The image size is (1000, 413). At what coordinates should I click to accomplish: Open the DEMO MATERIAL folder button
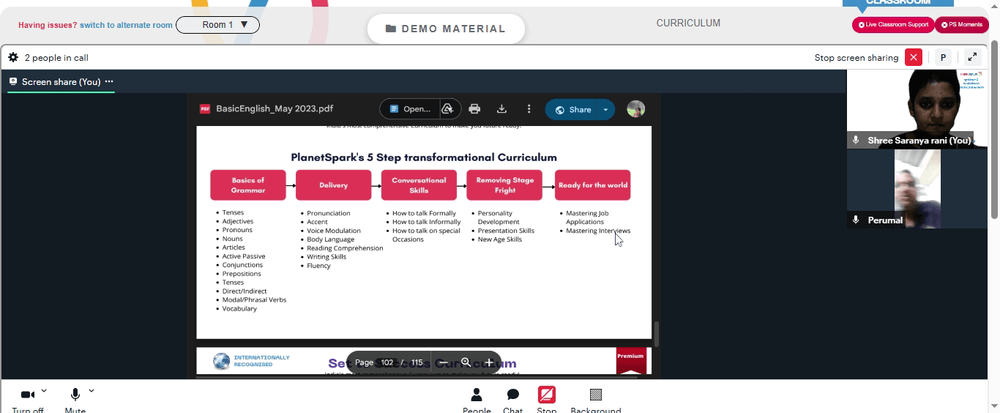(x=446, y=29)
